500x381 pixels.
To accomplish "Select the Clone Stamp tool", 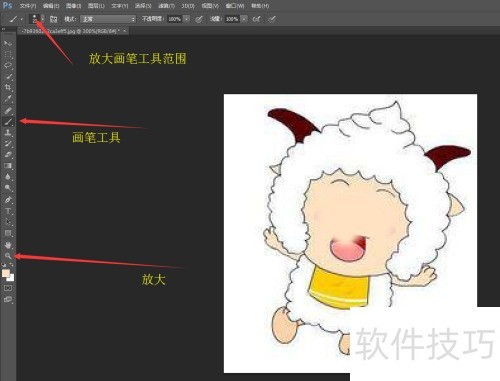I will 8,133.
